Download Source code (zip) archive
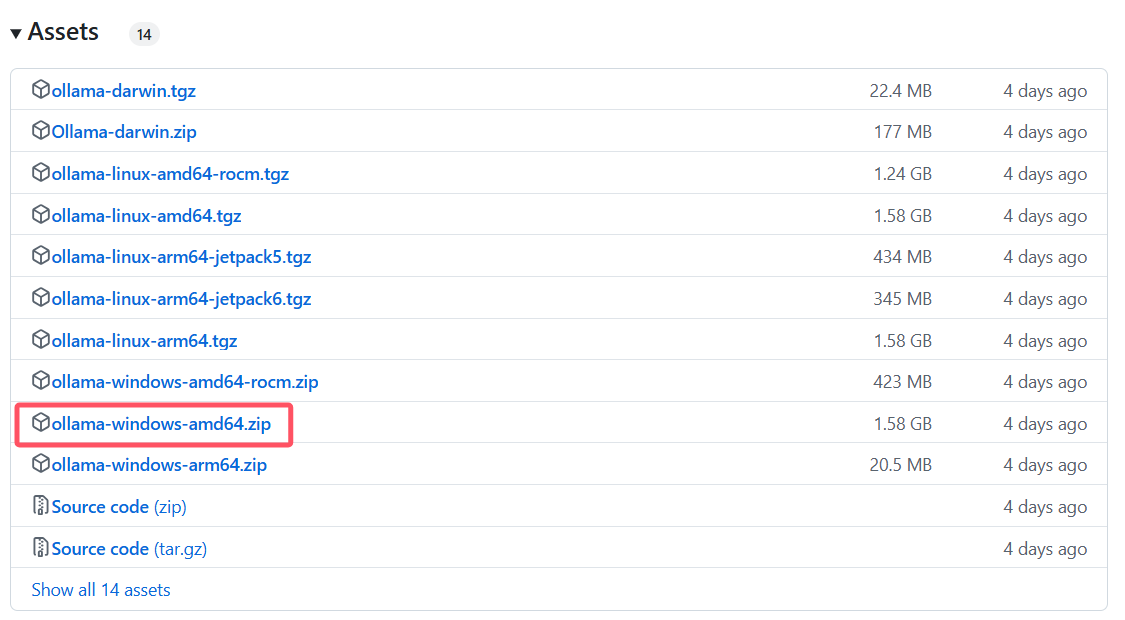 tap(119, 507)
